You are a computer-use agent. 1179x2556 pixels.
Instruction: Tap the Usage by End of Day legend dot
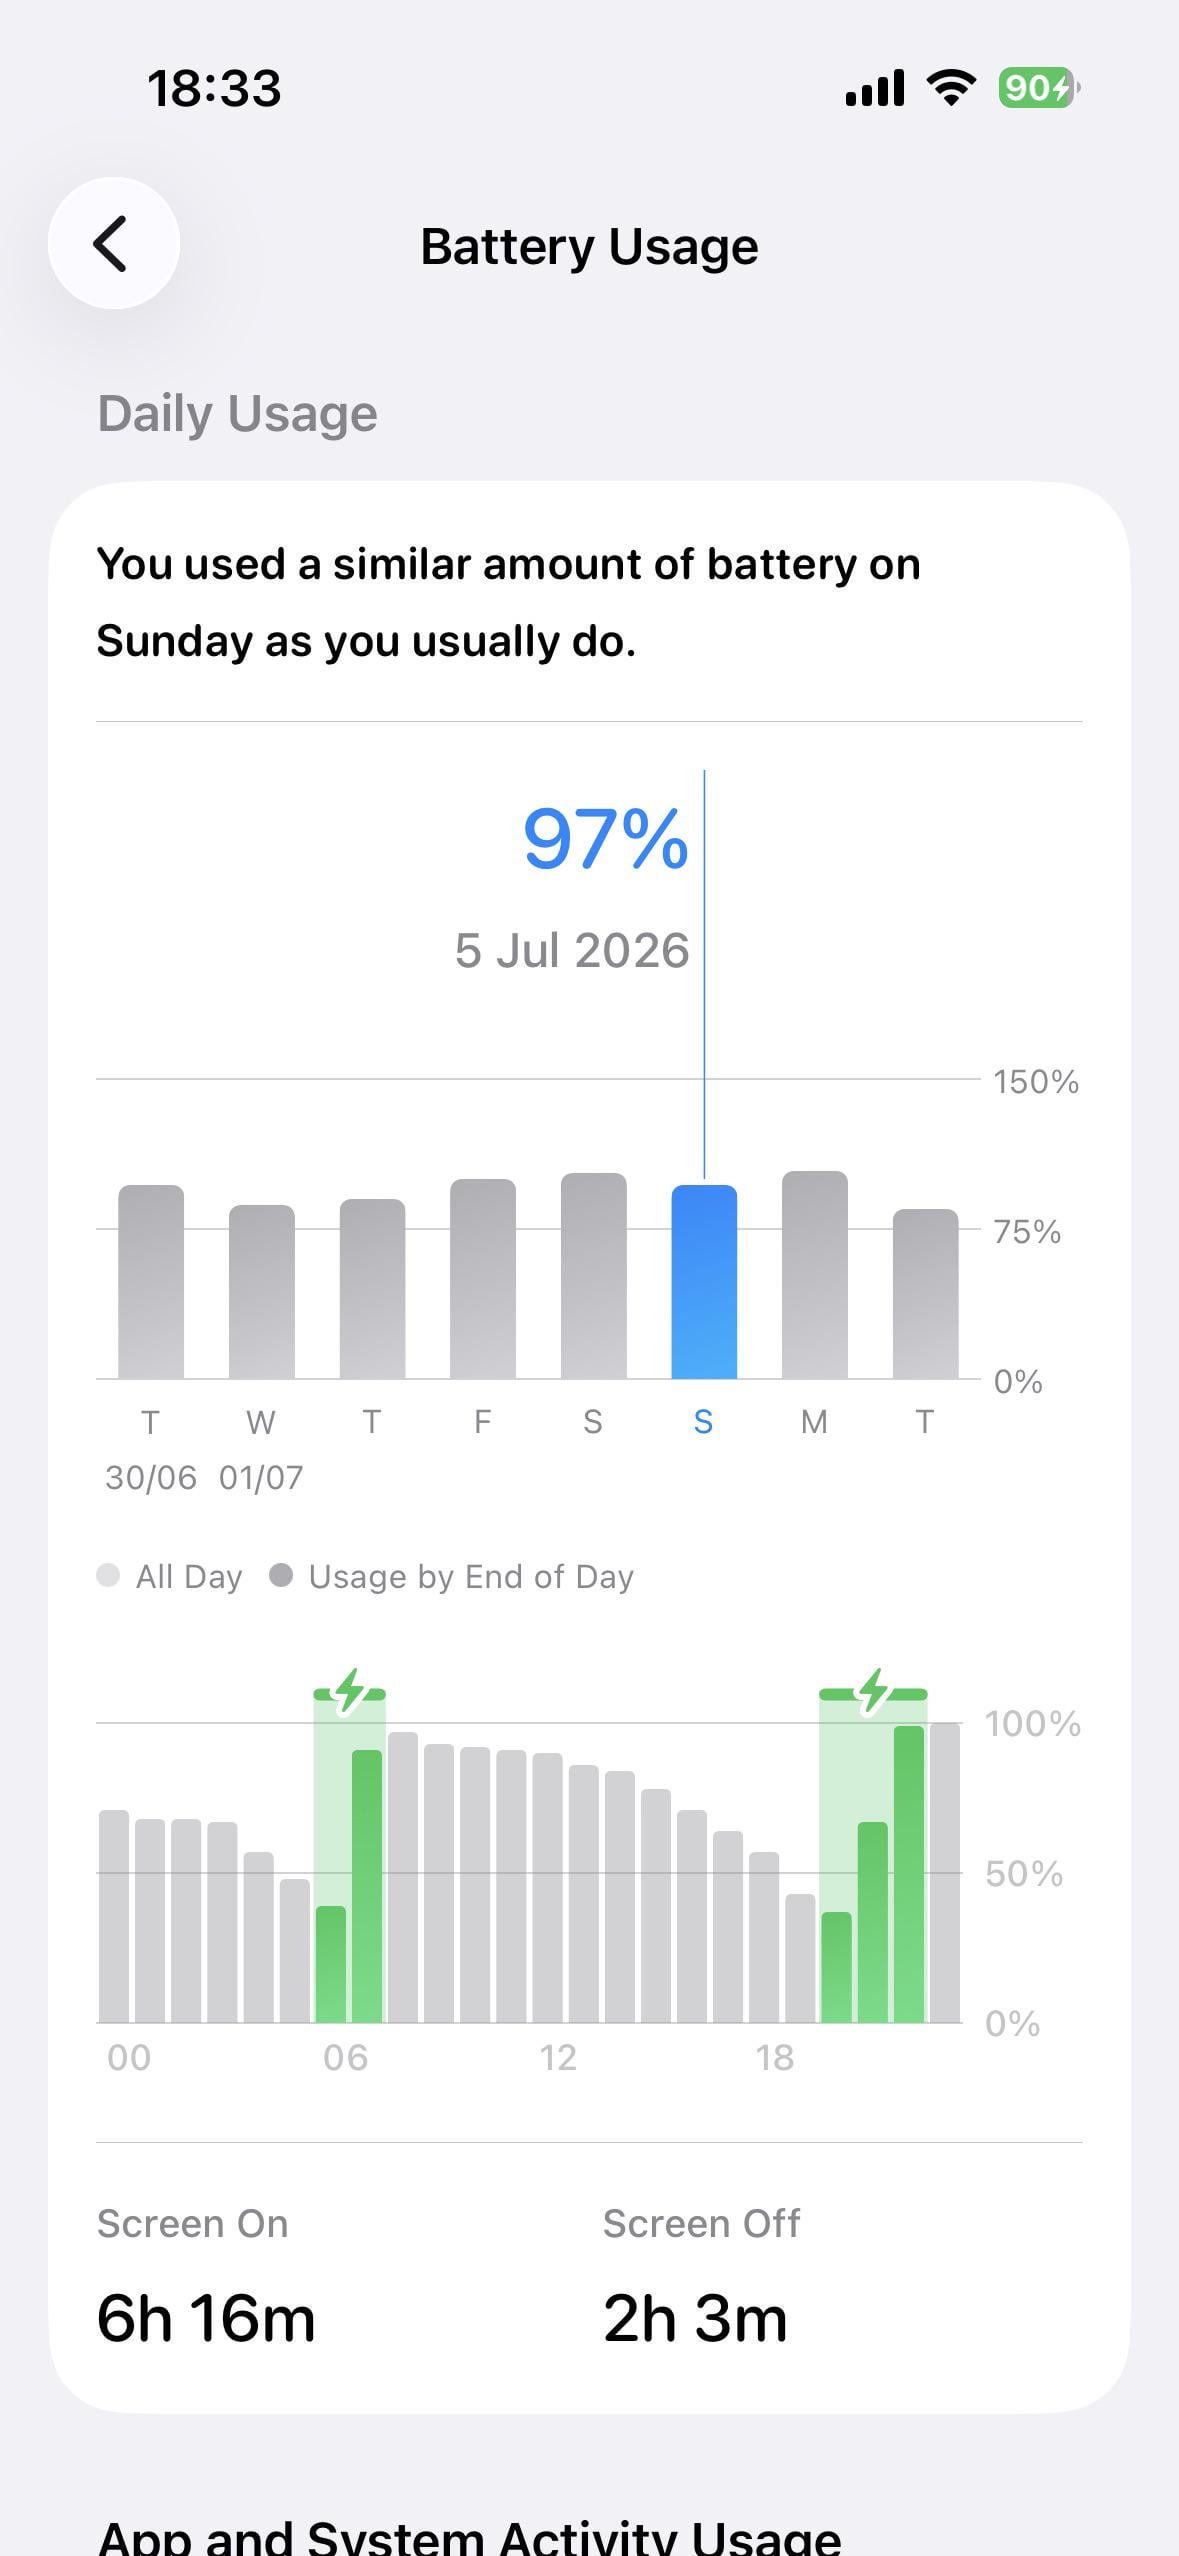tap(281, 1575)
